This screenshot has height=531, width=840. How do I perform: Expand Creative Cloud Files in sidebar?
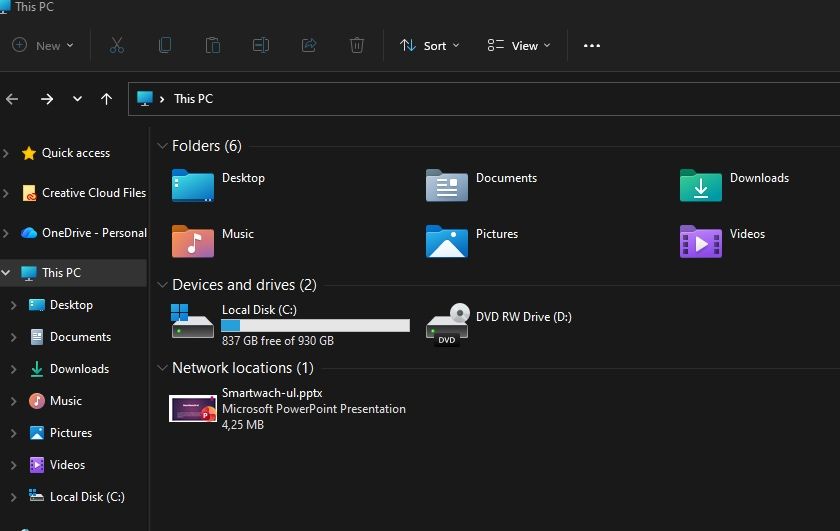click(6, 193)
